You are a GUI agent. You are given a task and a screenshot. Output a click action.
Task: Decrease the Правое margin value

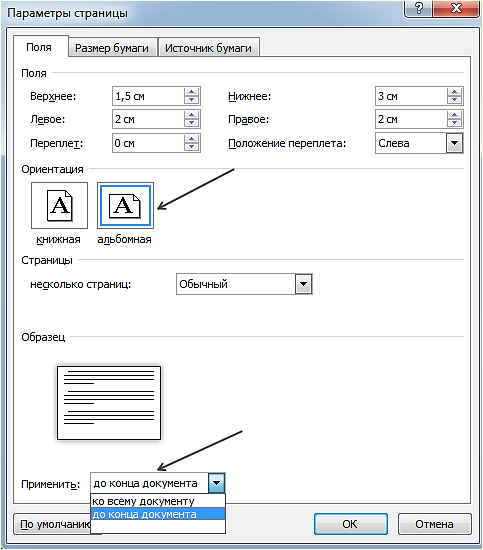coord(455,123)
